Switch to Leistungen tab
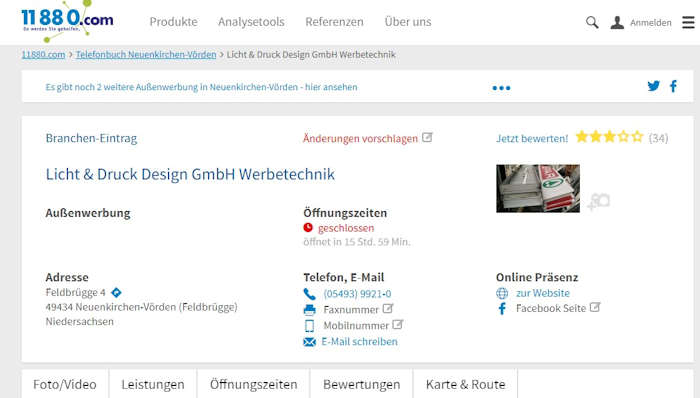This screenshot has width=700, height=398. tap(153, 384)
